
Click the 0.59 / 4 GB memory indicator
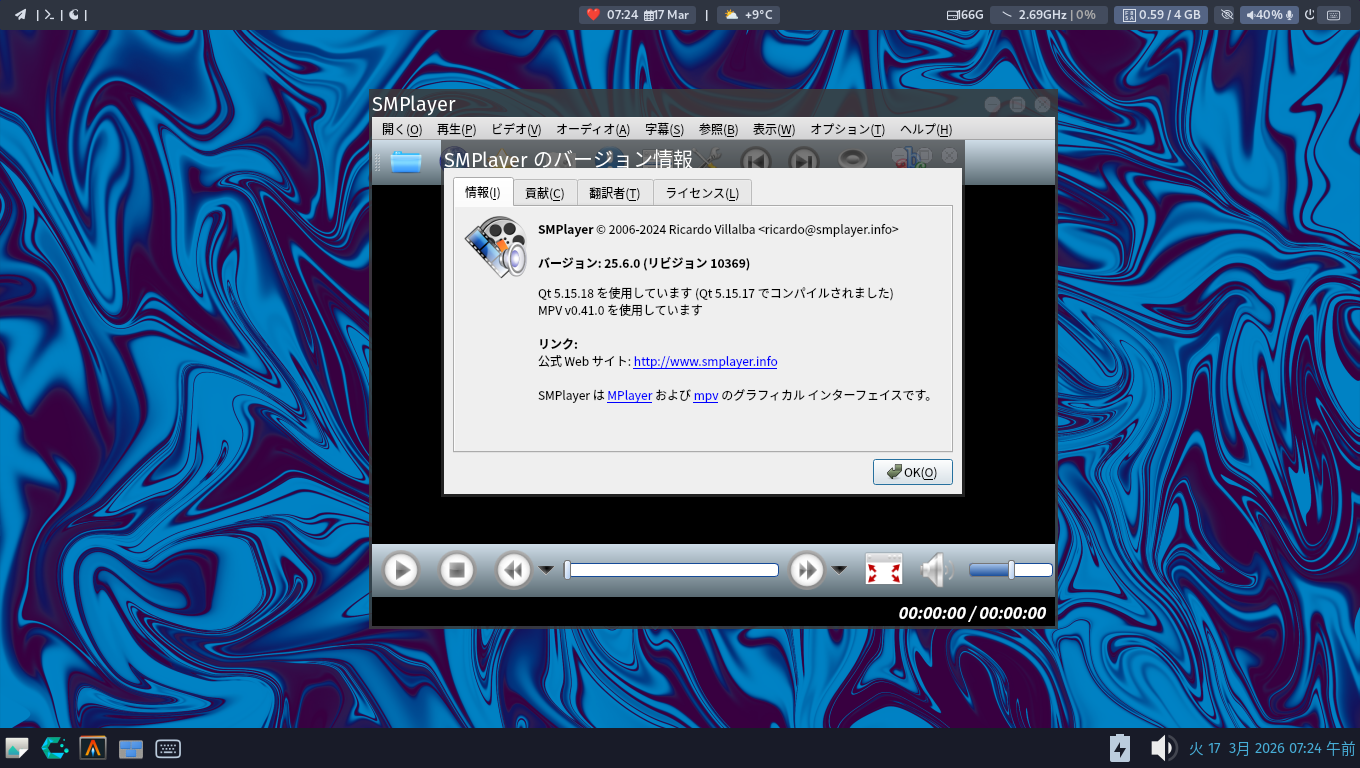(1161, 15)
